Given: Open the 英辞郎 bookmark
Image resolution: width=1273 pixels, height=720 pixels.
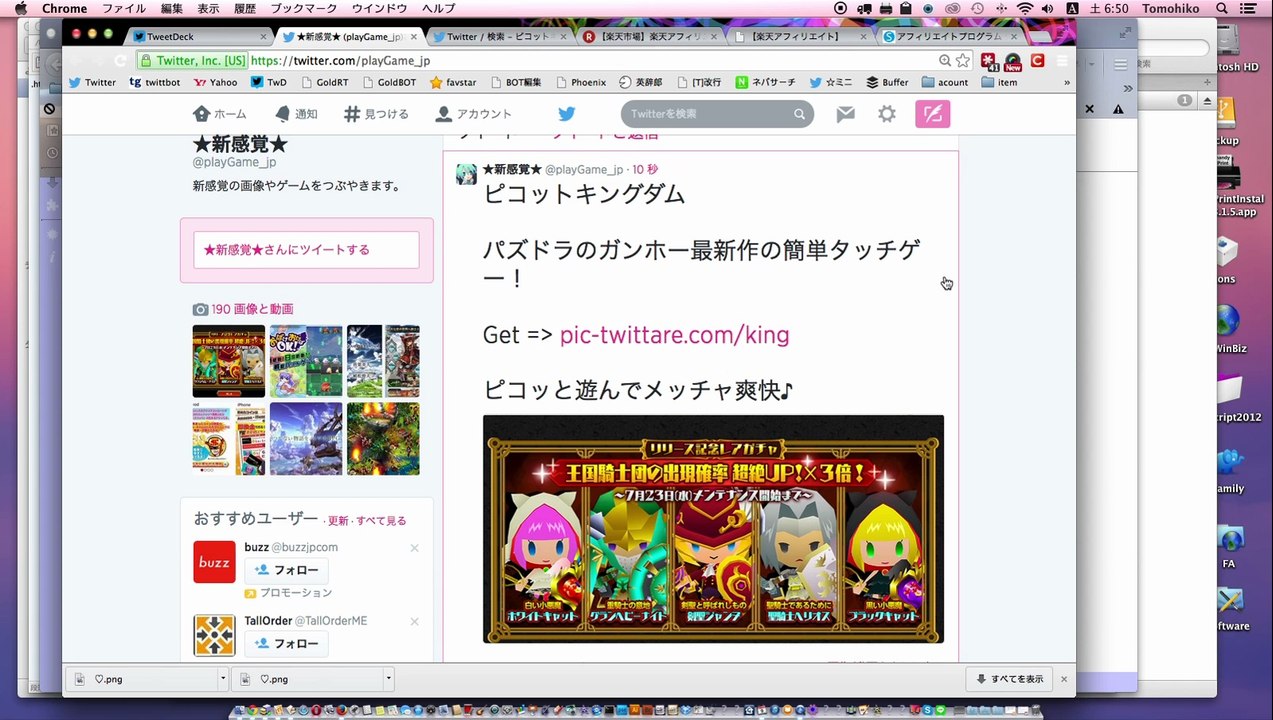Looking at the screenshot, I should coord(640,82).
